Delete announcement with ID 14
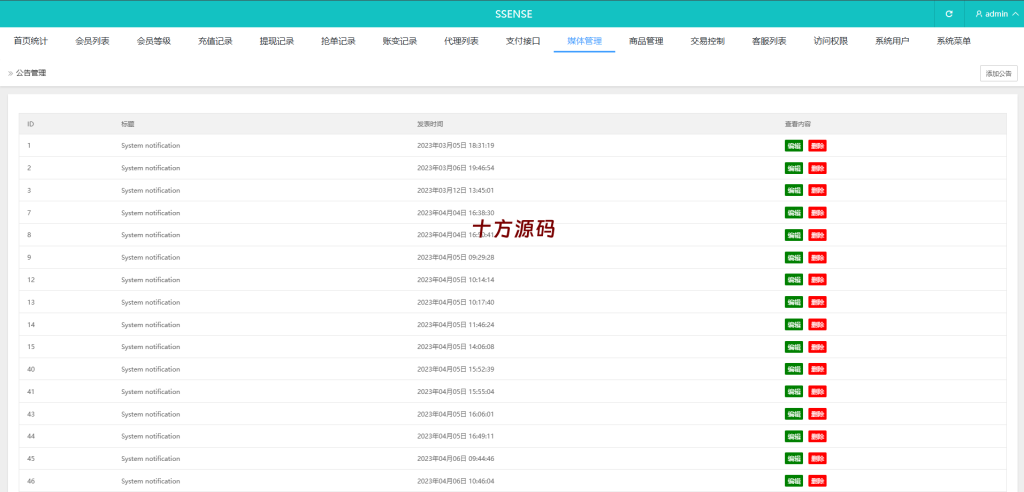1024x492 pixels. pos(817,325)
